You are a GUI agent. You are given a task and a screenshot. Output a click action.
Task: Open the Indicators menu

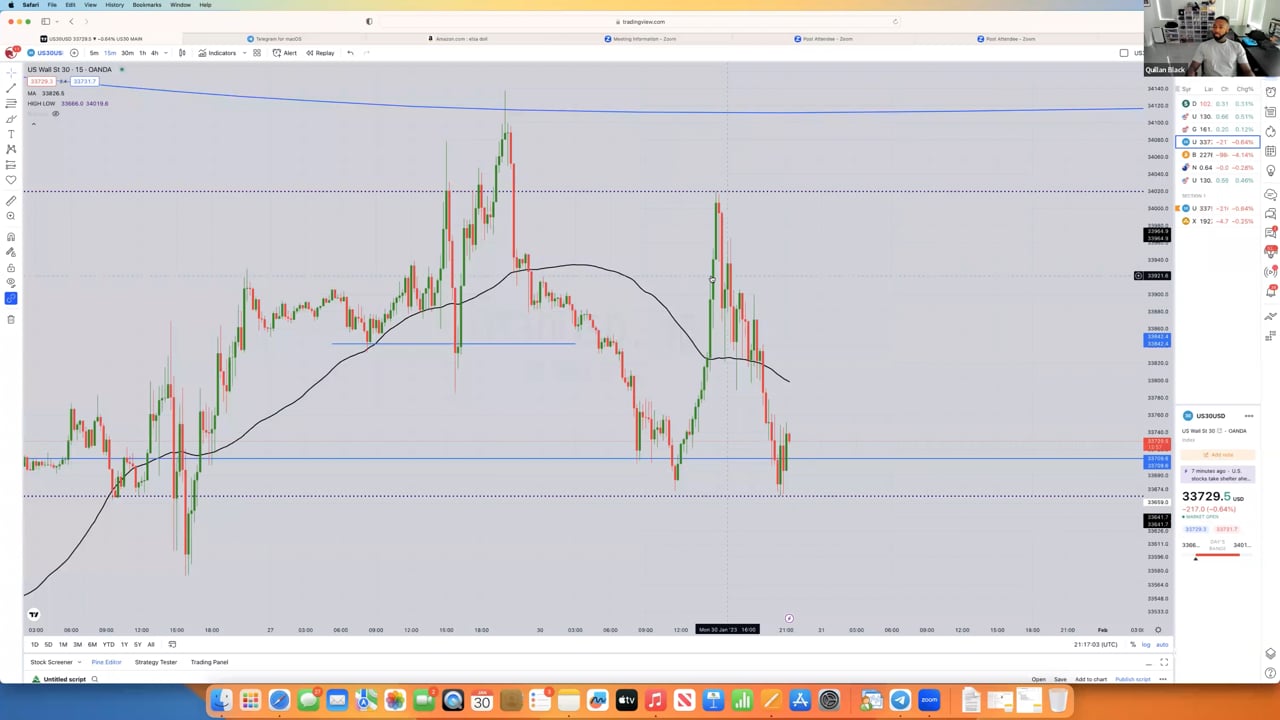point(217,53)
